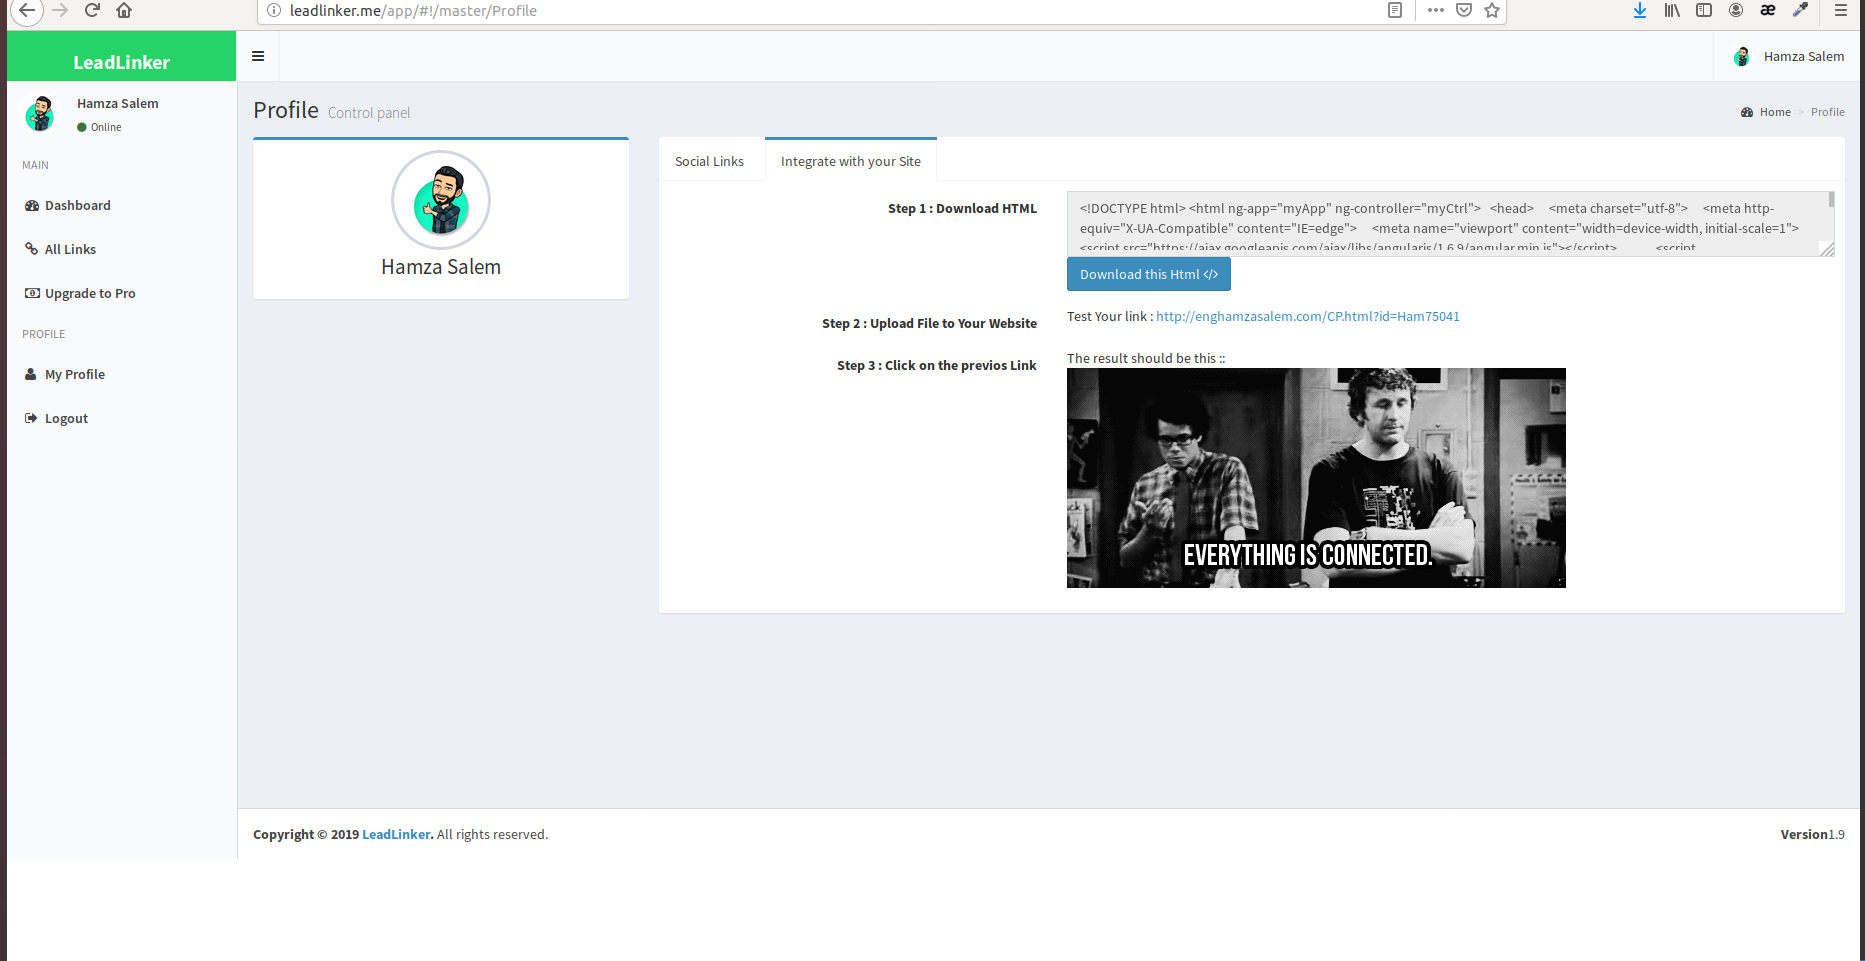
Task: Open the LeadLinker footer link
Action: coord(396,834)
